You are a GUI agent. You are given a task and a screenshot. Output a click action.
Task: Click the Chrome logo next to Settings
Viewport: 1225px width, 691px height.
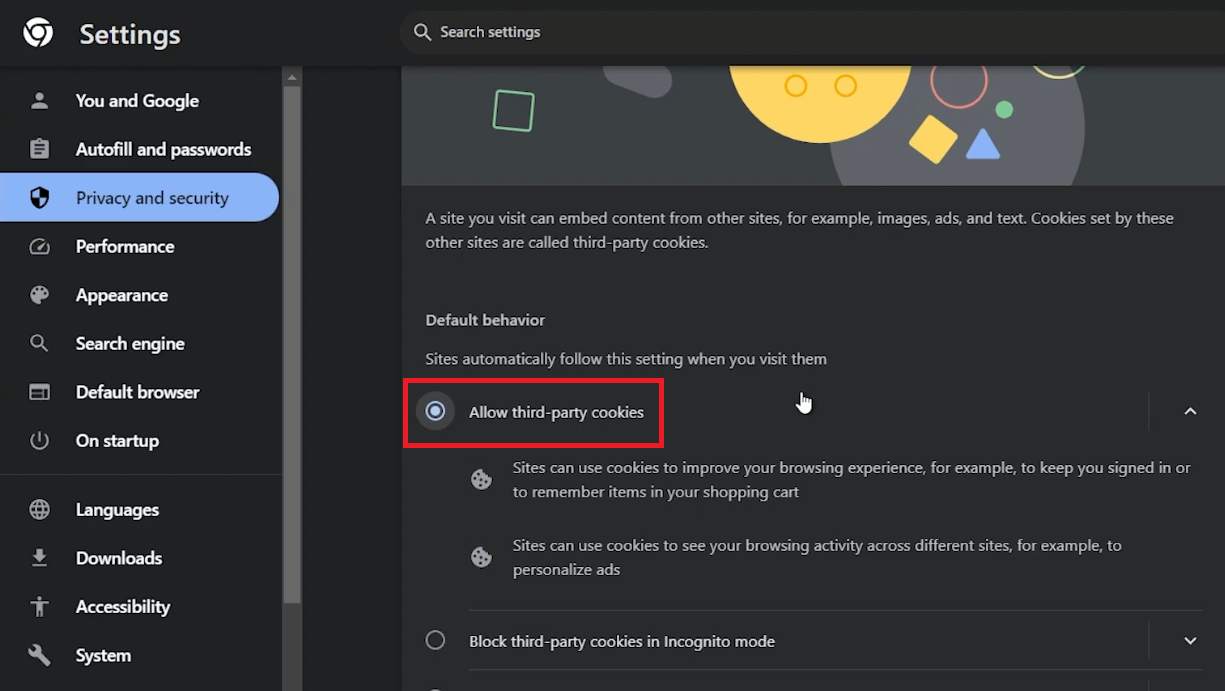37,32
